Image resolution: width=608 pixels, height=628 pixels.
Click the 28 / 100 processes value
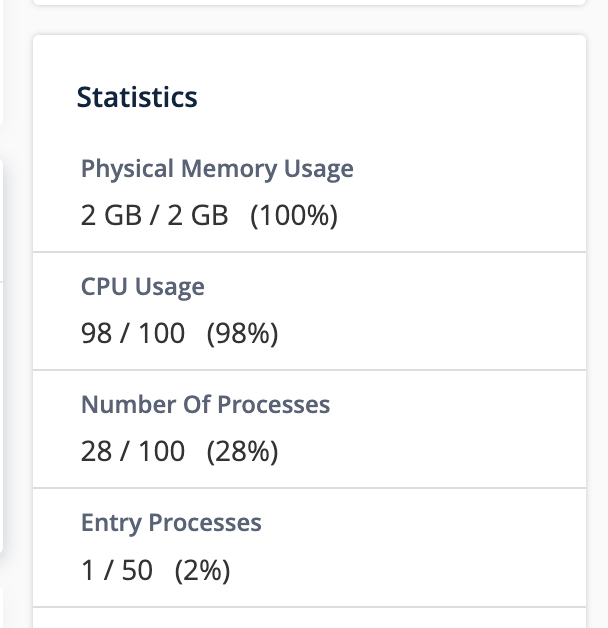[x=133, y=452]
